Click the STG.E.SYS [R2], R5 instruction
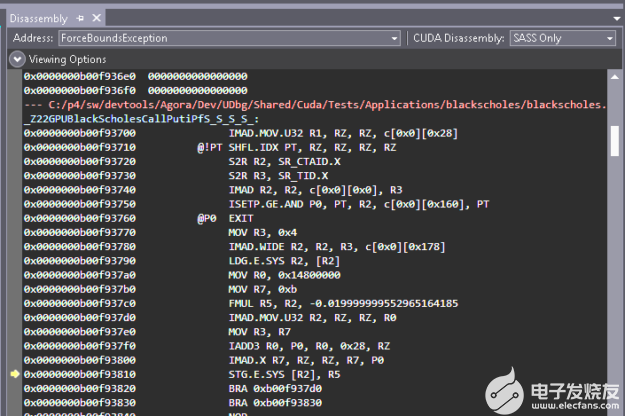Screen dimensions: 625x416 tap(284, 374)
